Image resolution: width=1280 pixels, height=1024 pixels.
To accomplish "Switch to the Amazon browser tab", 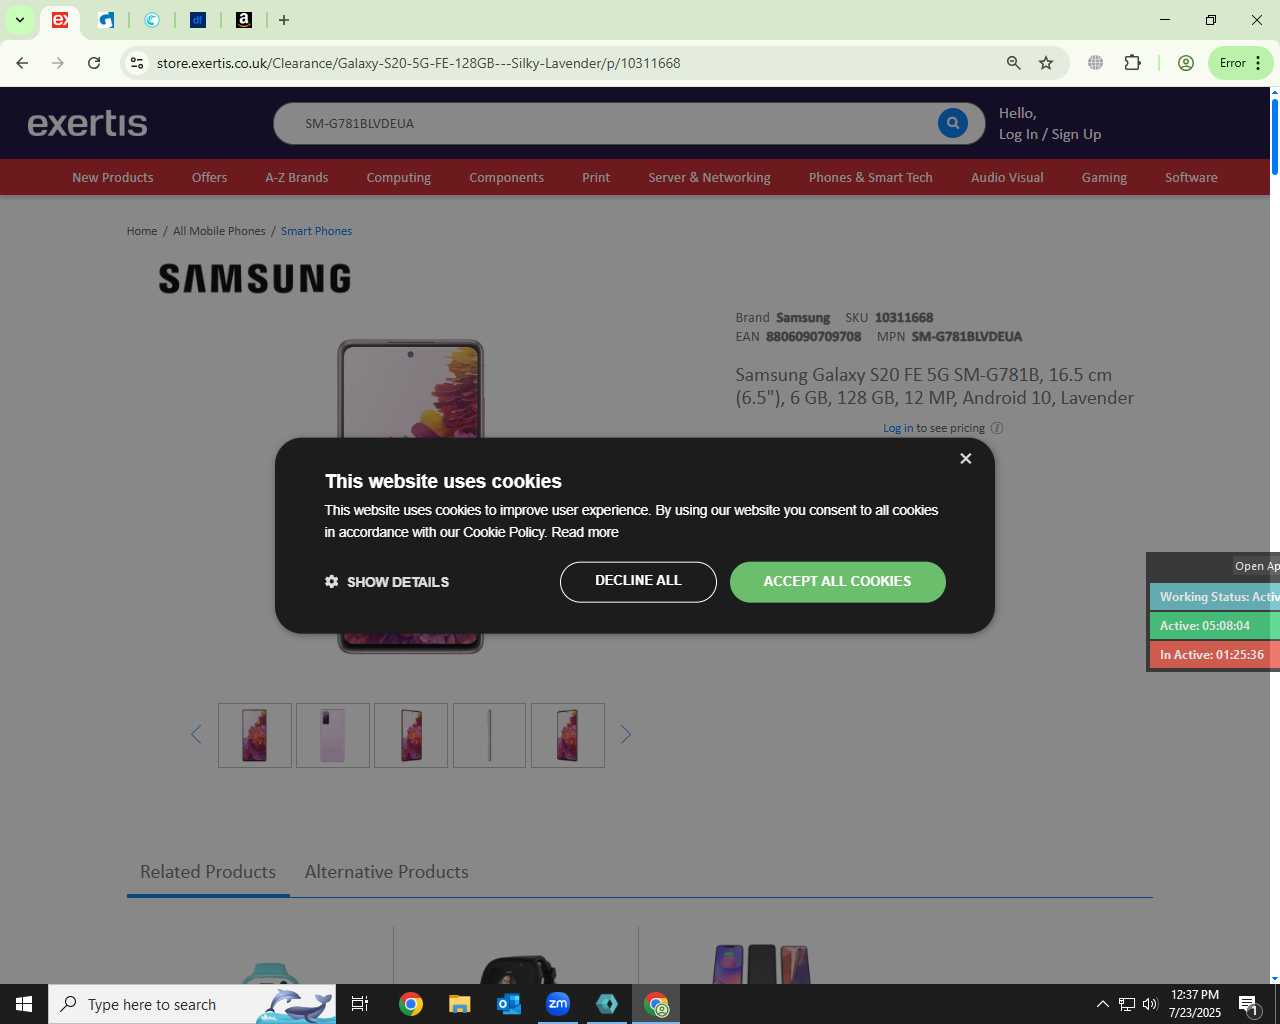I will tap(244, 20).
